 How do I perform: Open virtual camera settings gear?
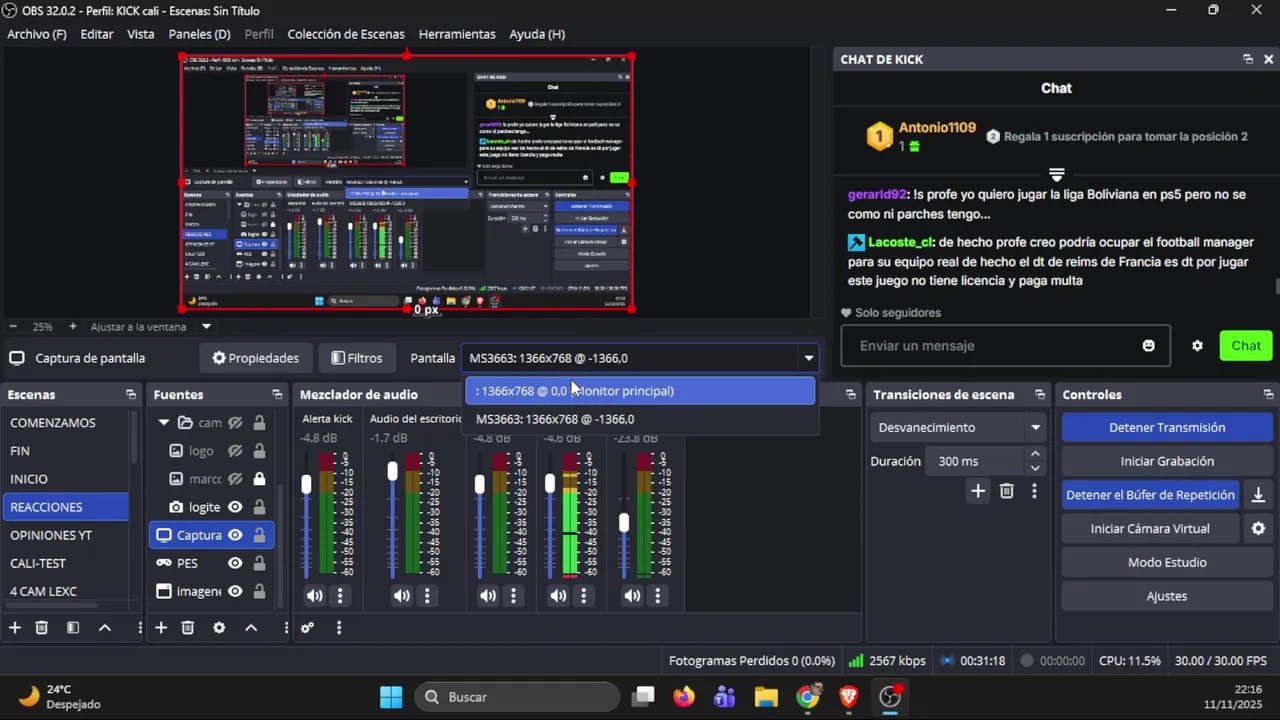(1258, 529)
